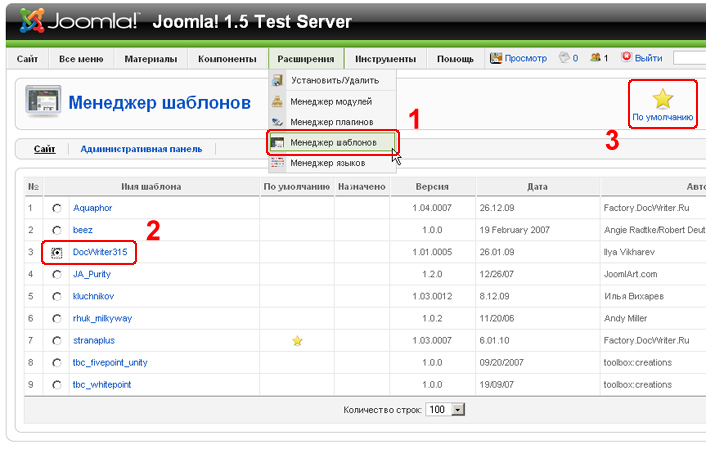706x449 pixels.
Task: Click version 1.04.0007 in Aquaphor row
Action: (x=432, y=208)
